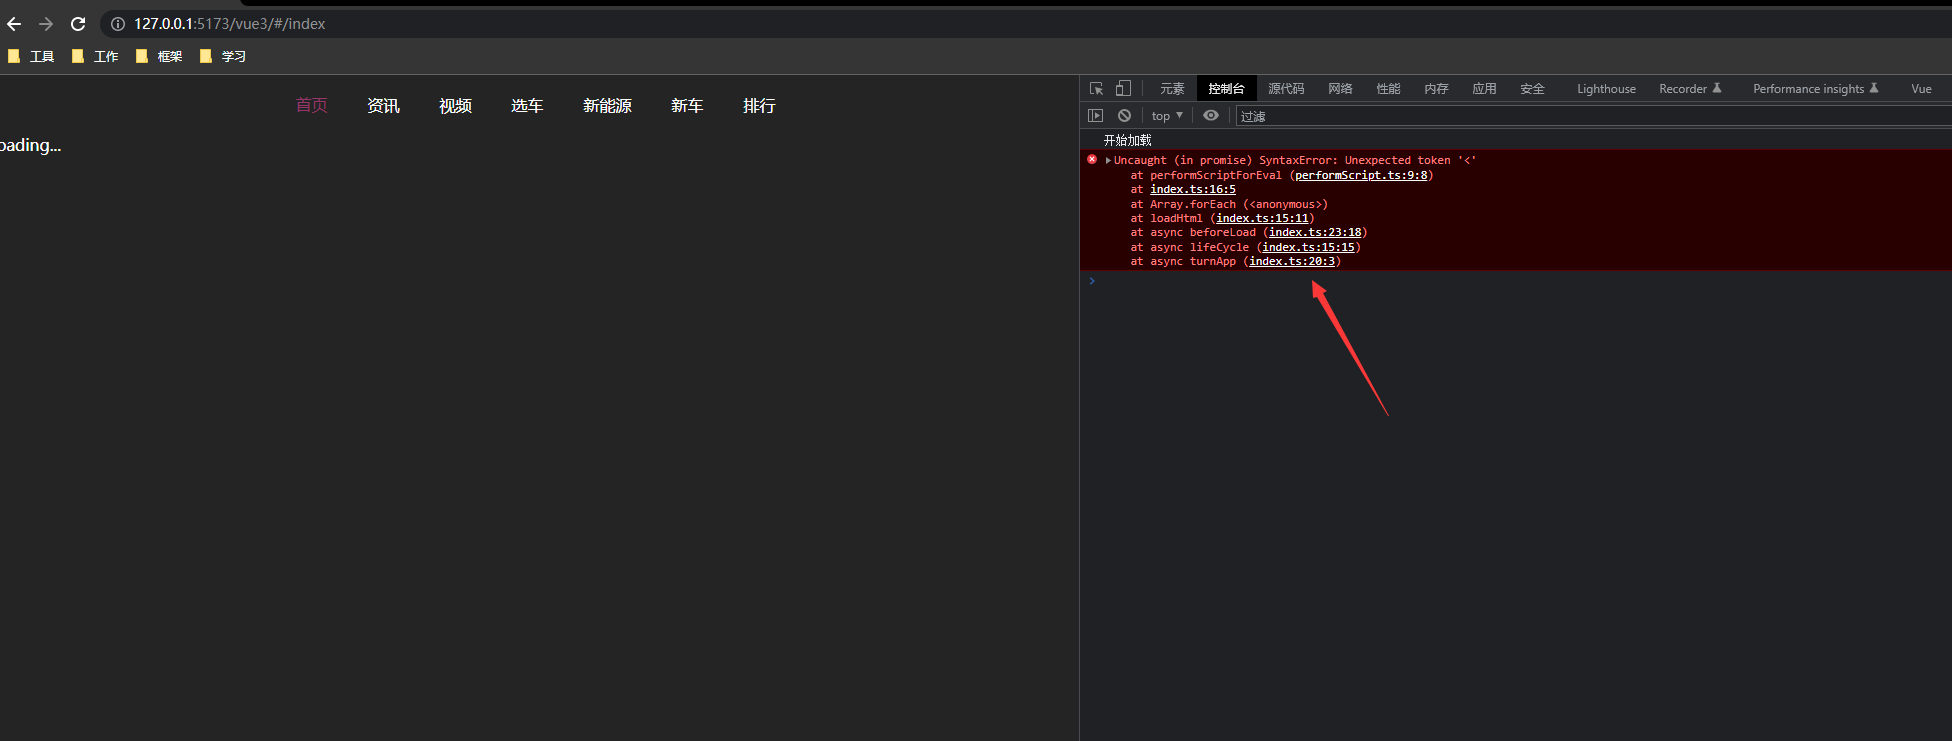Expand the Uncaught SyntaxError message

pos(1108,160)
